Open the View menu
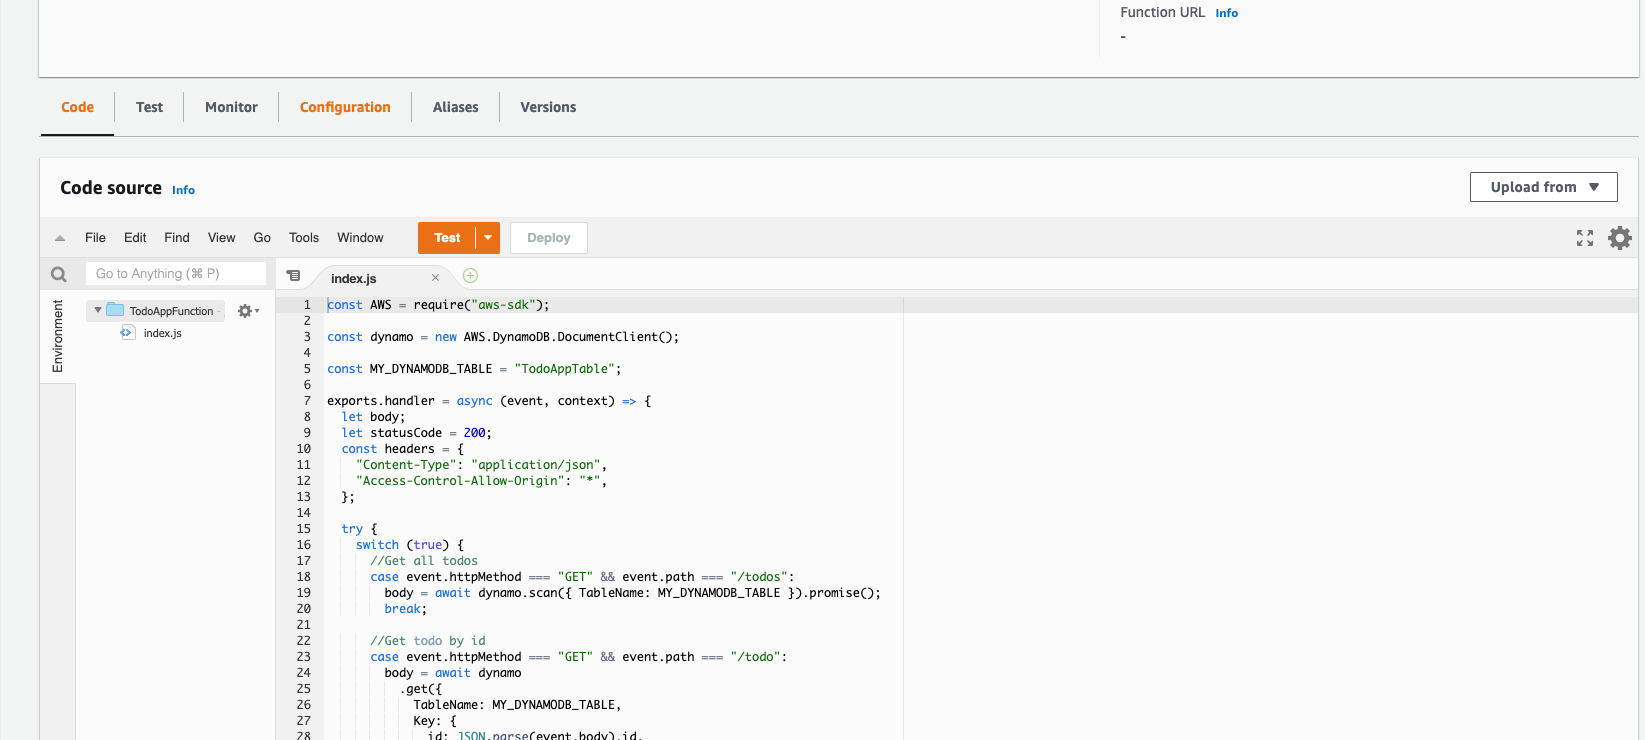The width and height of the screenshot is (1645, 740). coord(222,238)
